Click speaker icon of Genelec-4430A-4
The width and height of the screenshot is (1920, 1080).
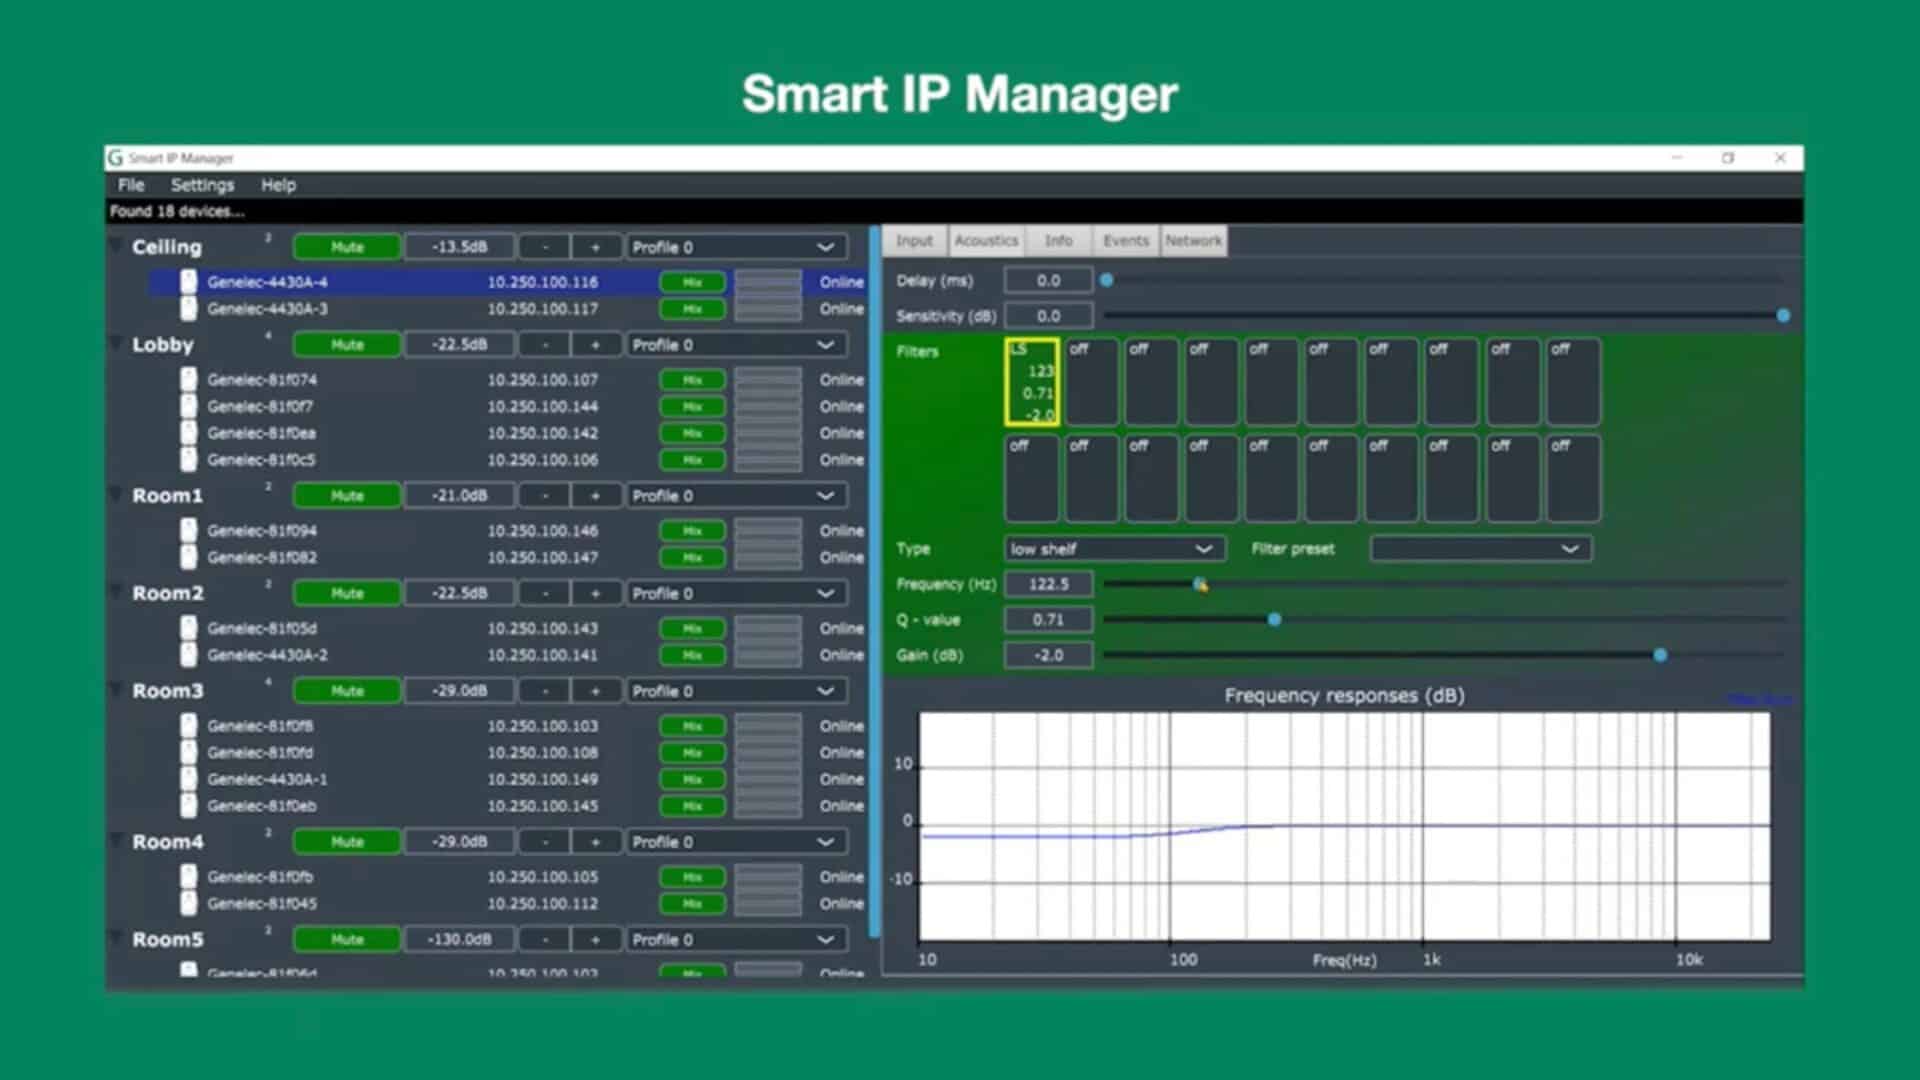[188, 282]
